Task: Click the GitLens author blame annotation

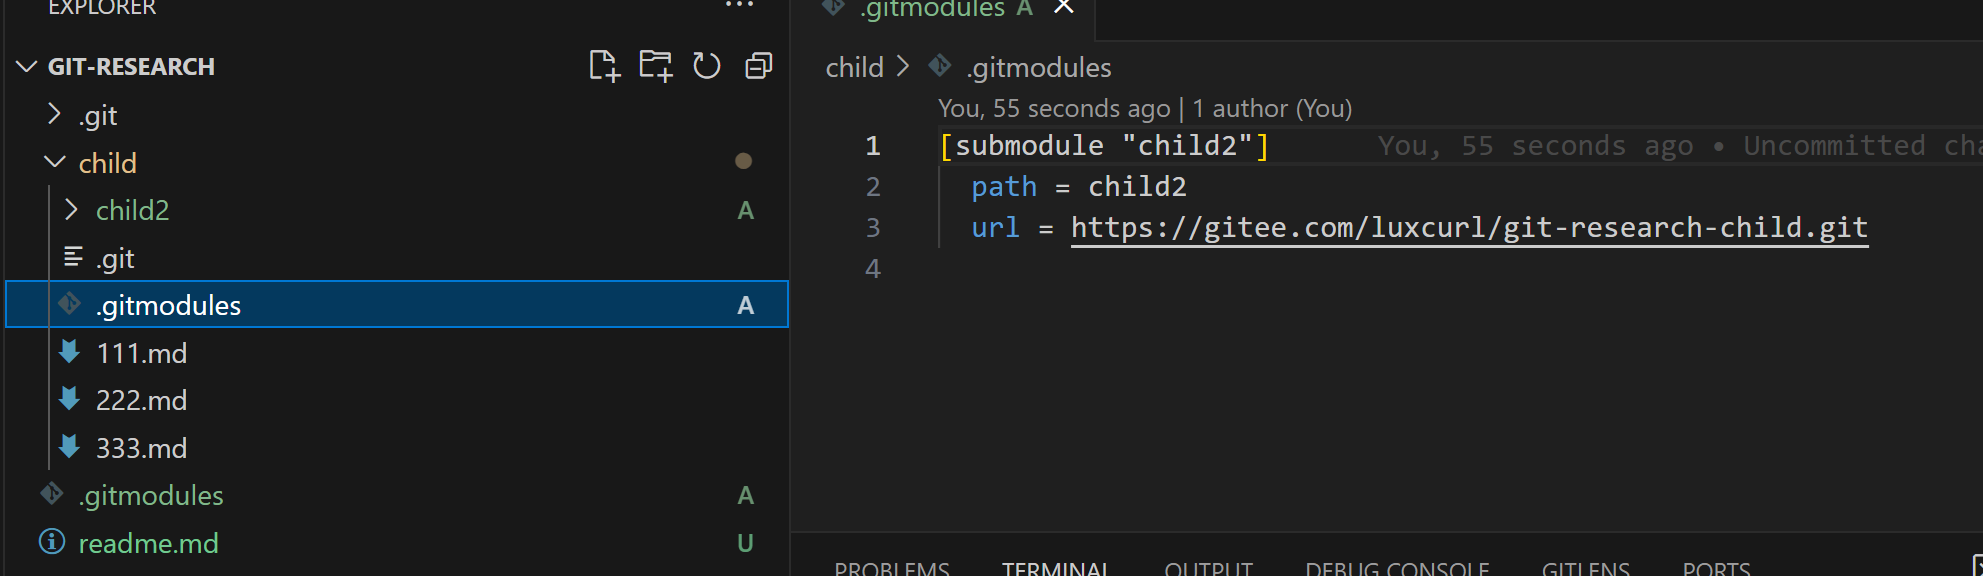Action: coord(1144,108)
